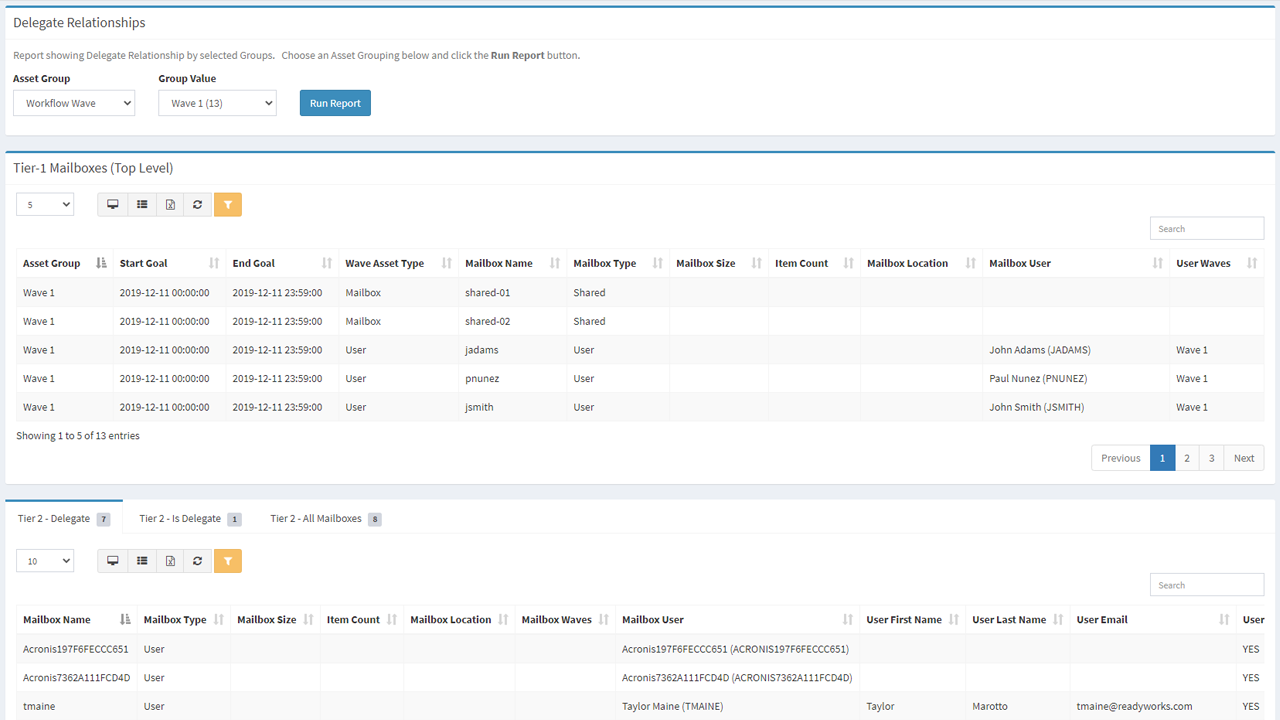Viewport: 1280px width, 720px height.
Task: Click the Run Report button
Action: pyautogui.click(x=335, y=102)
